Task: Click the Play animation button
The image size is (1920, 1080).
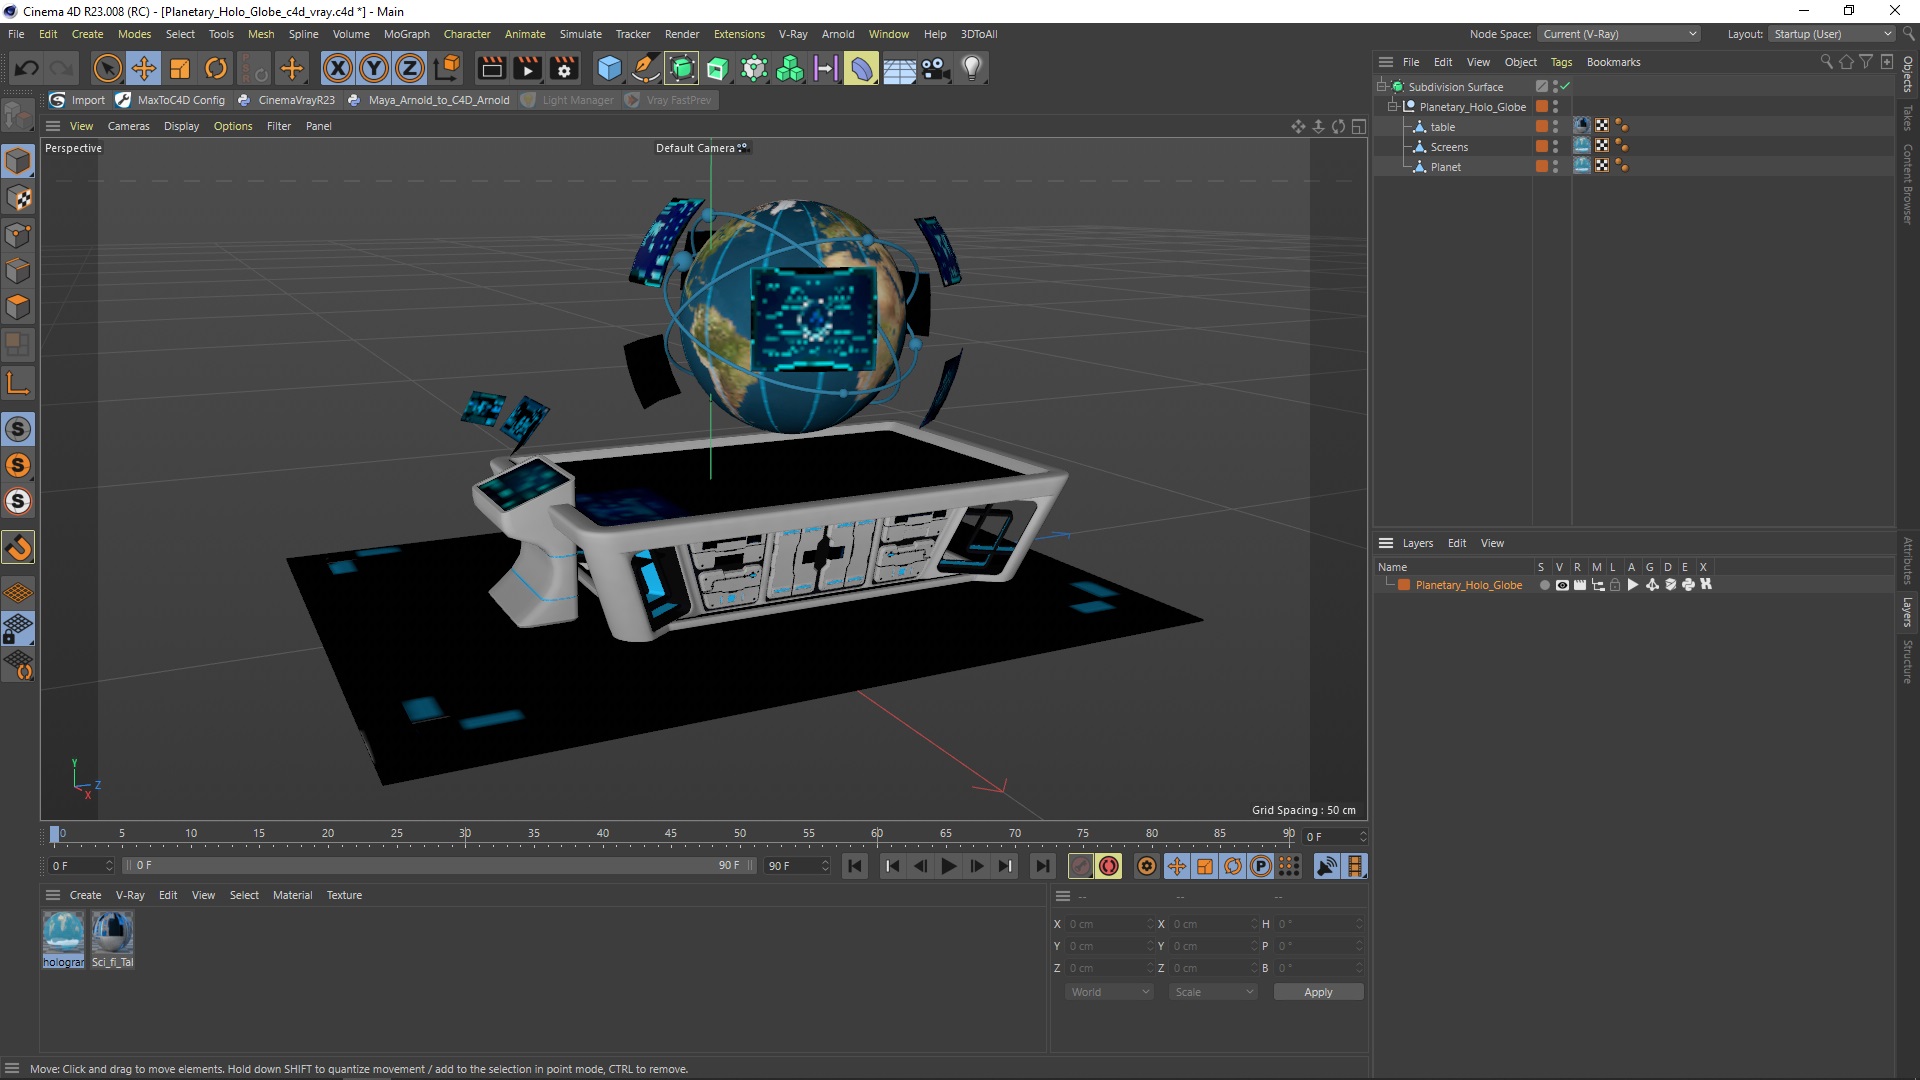Action: 947,865
